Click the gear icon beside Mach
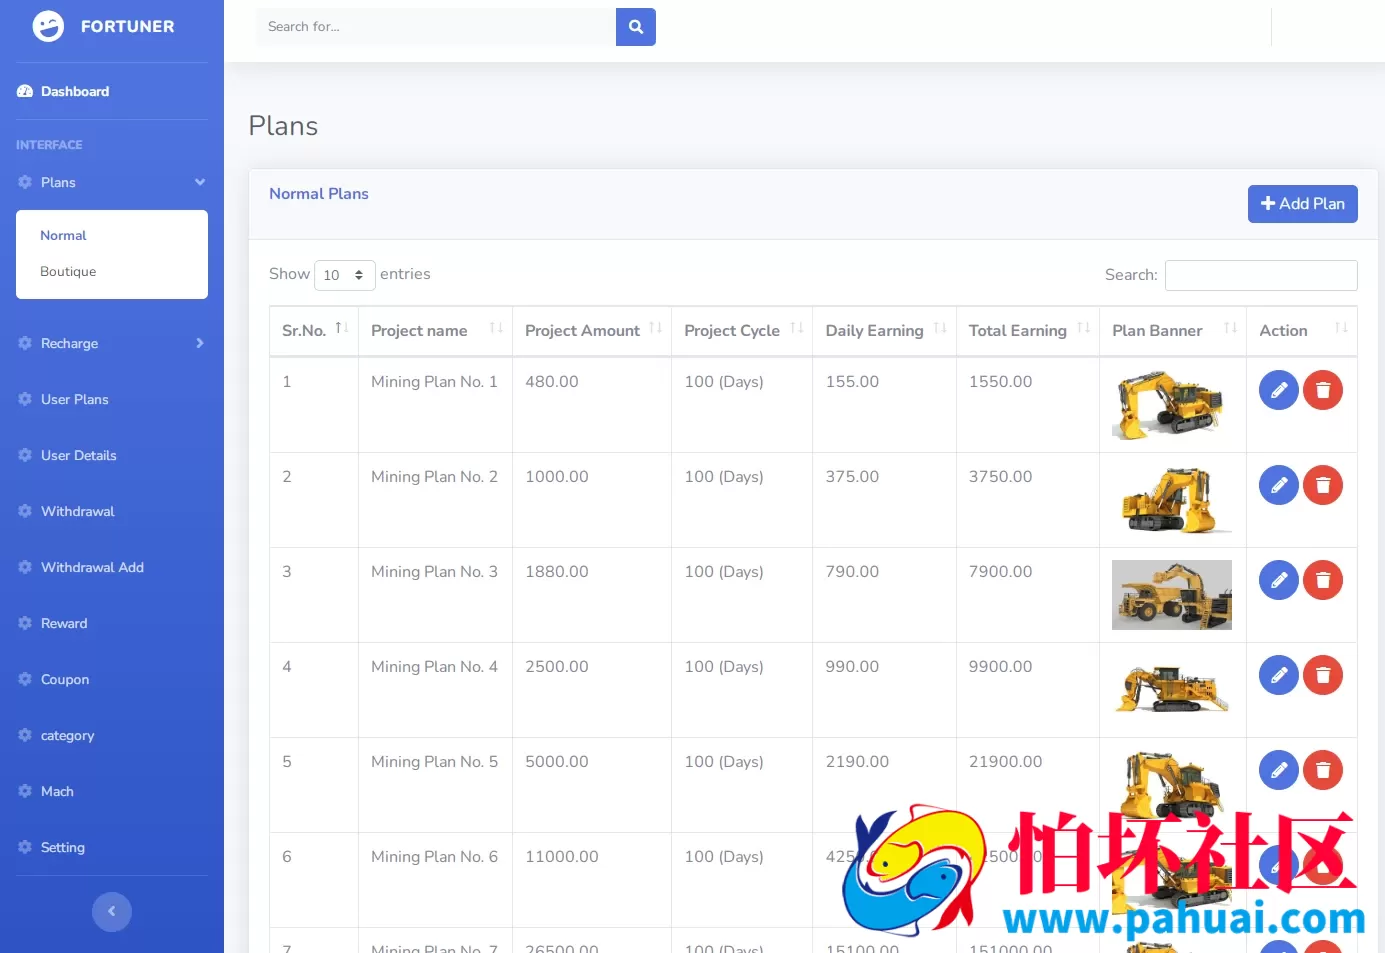Screen dimensions: 1385x953 [25, 791]
